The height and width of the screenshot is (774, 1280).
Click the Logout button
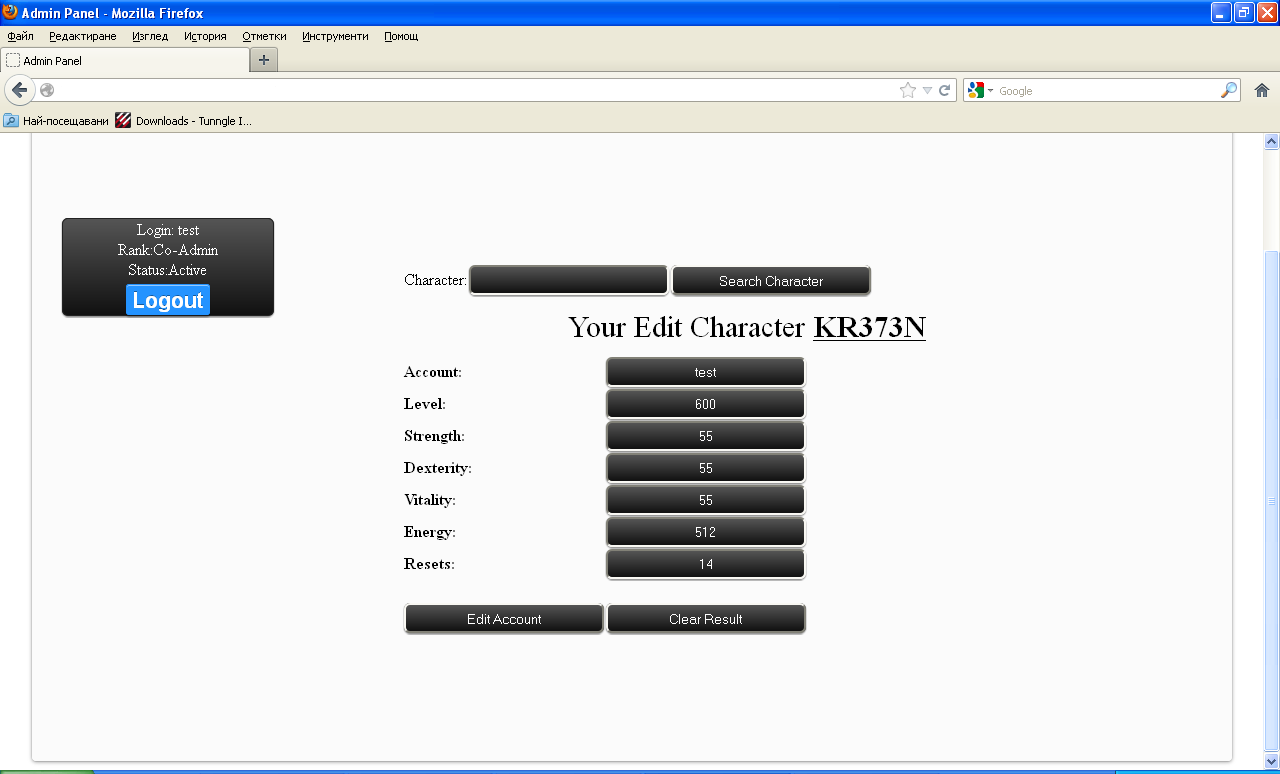point(168,300)
